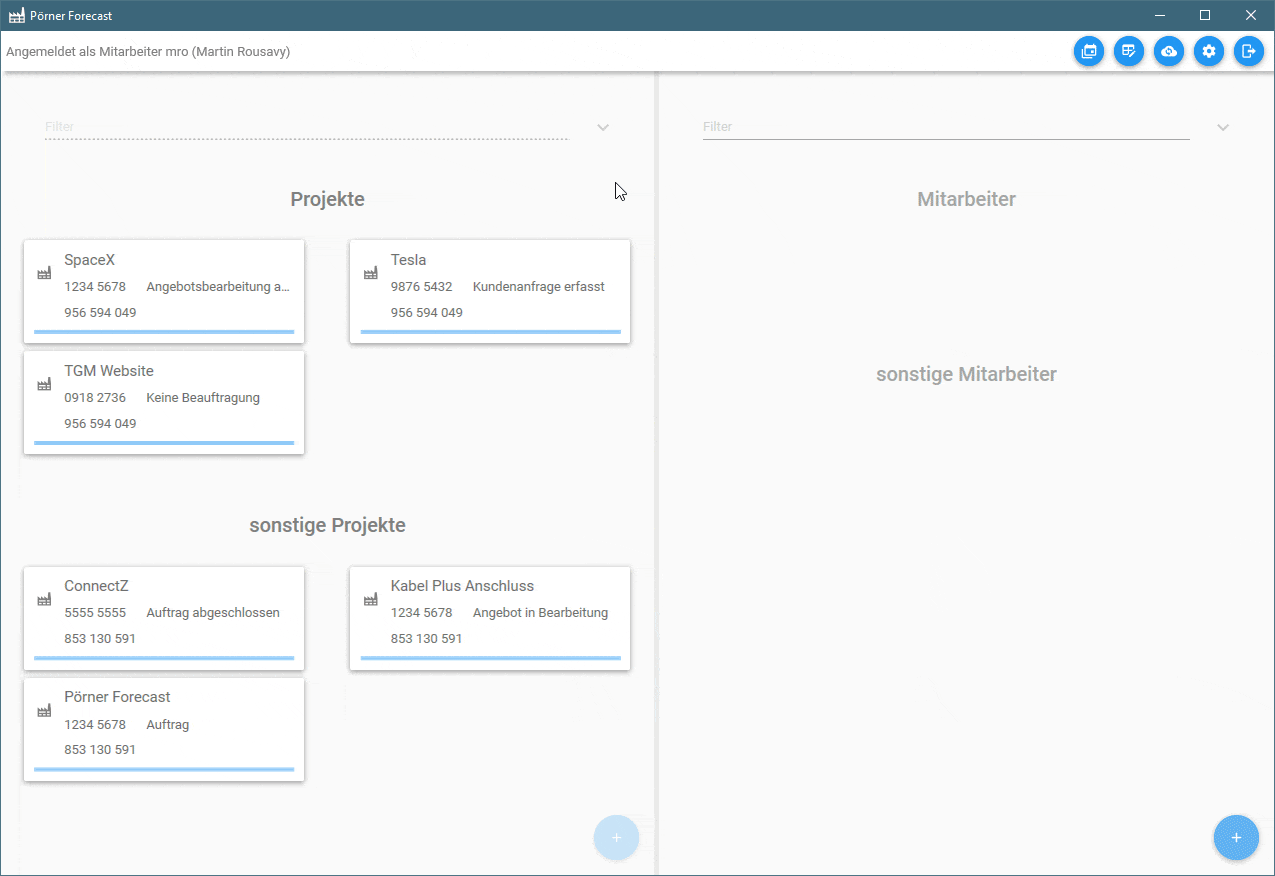Image resolution: width=1275 pixels, height=876 pixels.
Task: Focus the projects Filter input field
Action: click(x=306, y=127)
